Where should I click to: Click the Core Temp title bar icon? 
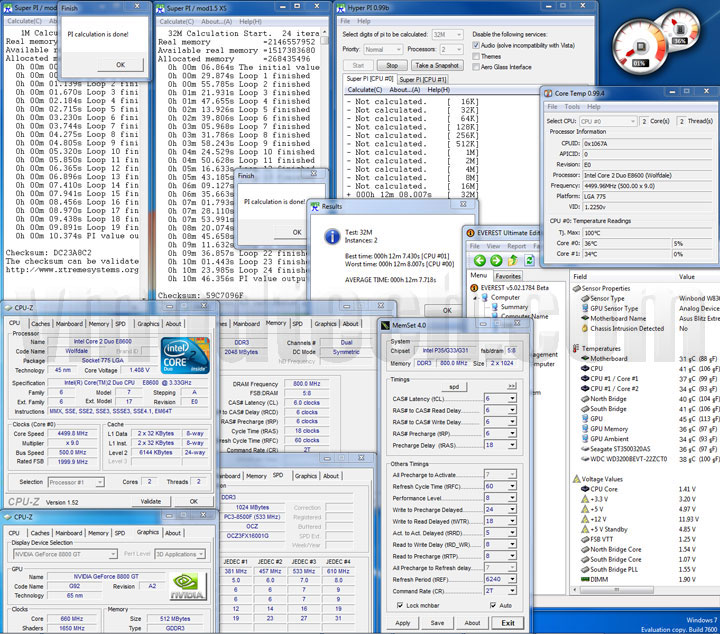[548, 93]
